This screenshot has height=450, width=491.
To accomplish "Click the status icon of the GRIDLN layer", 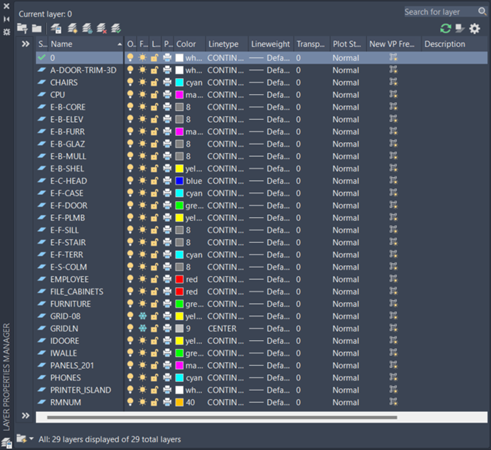I will click(x=42, y=329).
